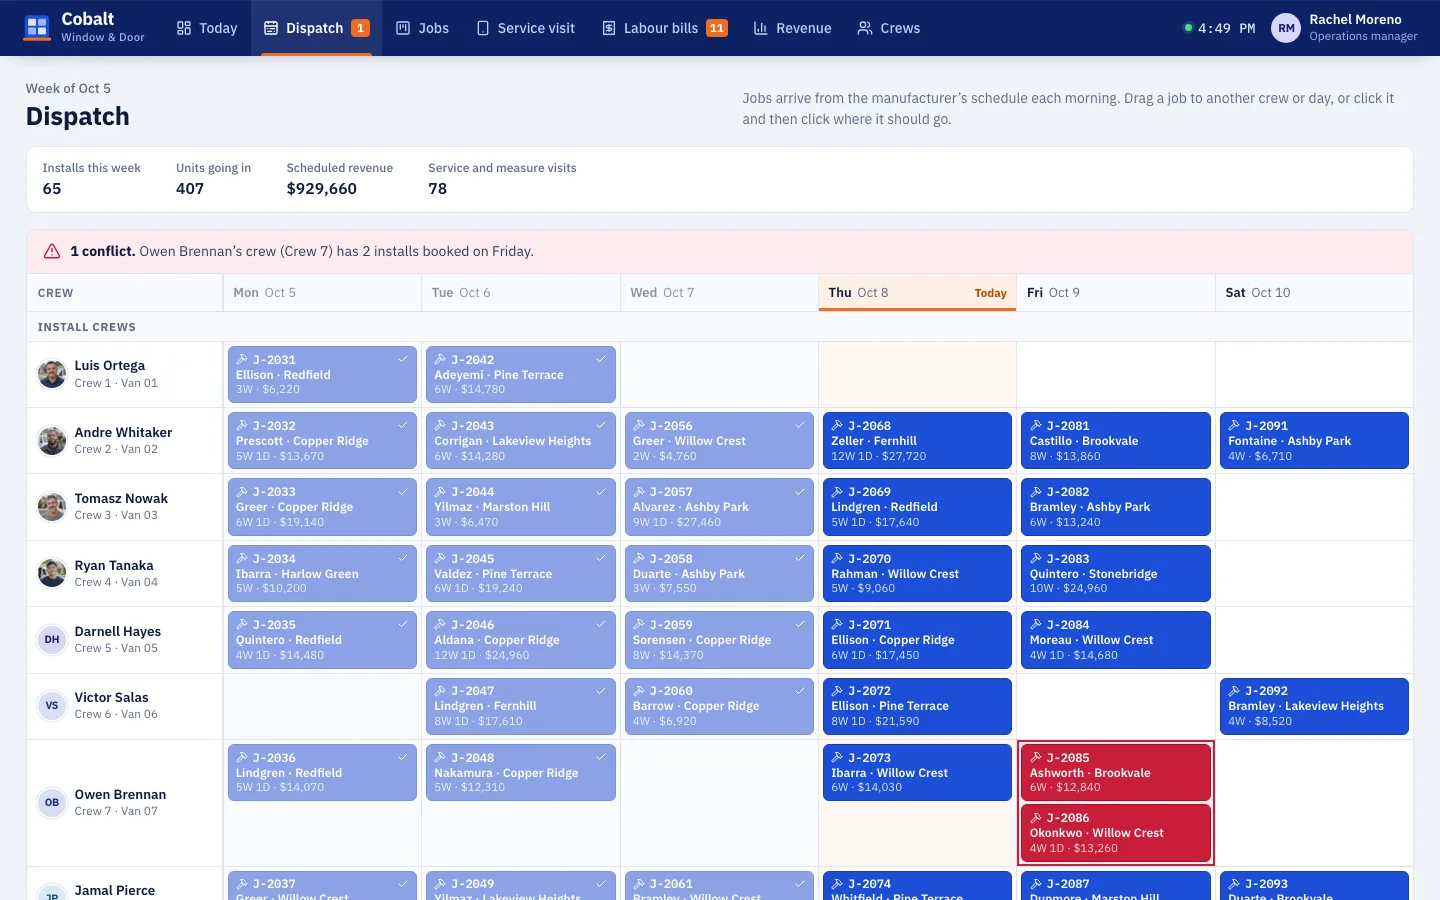Select the Fri Oct 9 column header
This screenshot has width=1440, height=900.
pyautogui.click(x=1116, y=293)
